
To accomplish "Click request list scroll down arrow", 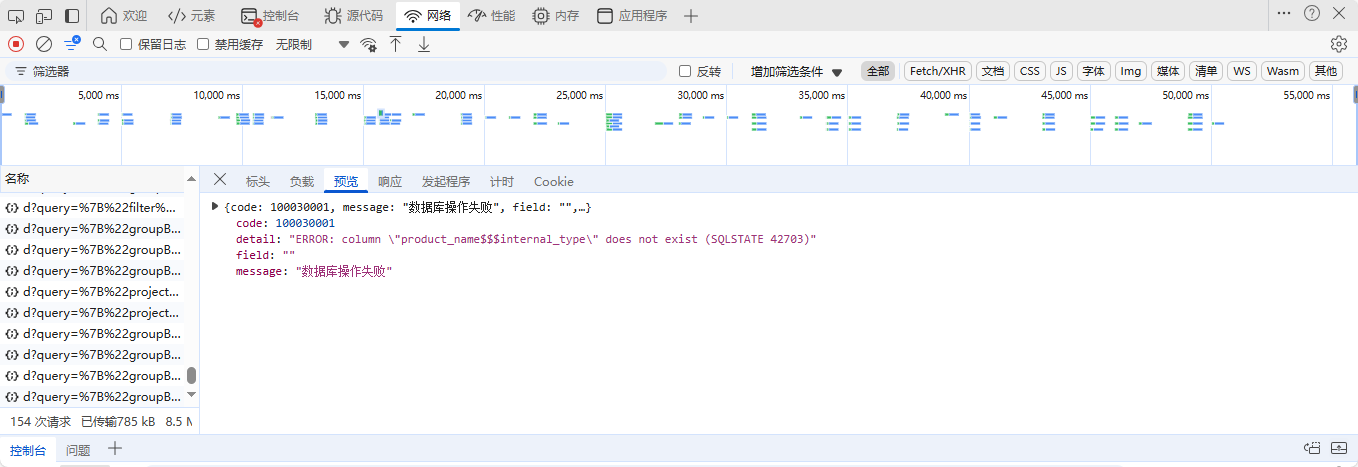I will click(192, 396).
